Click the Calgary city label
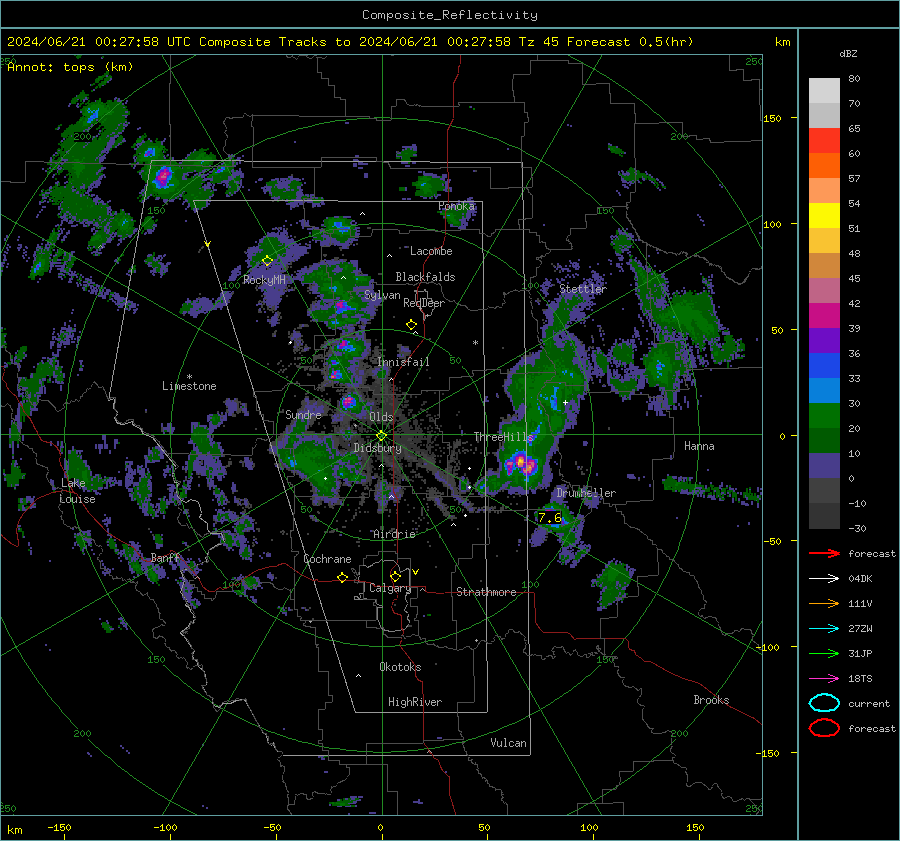Image resolution: width=900 pixels, height=841 pixels. pyautogui.click(x=390, y=588)
